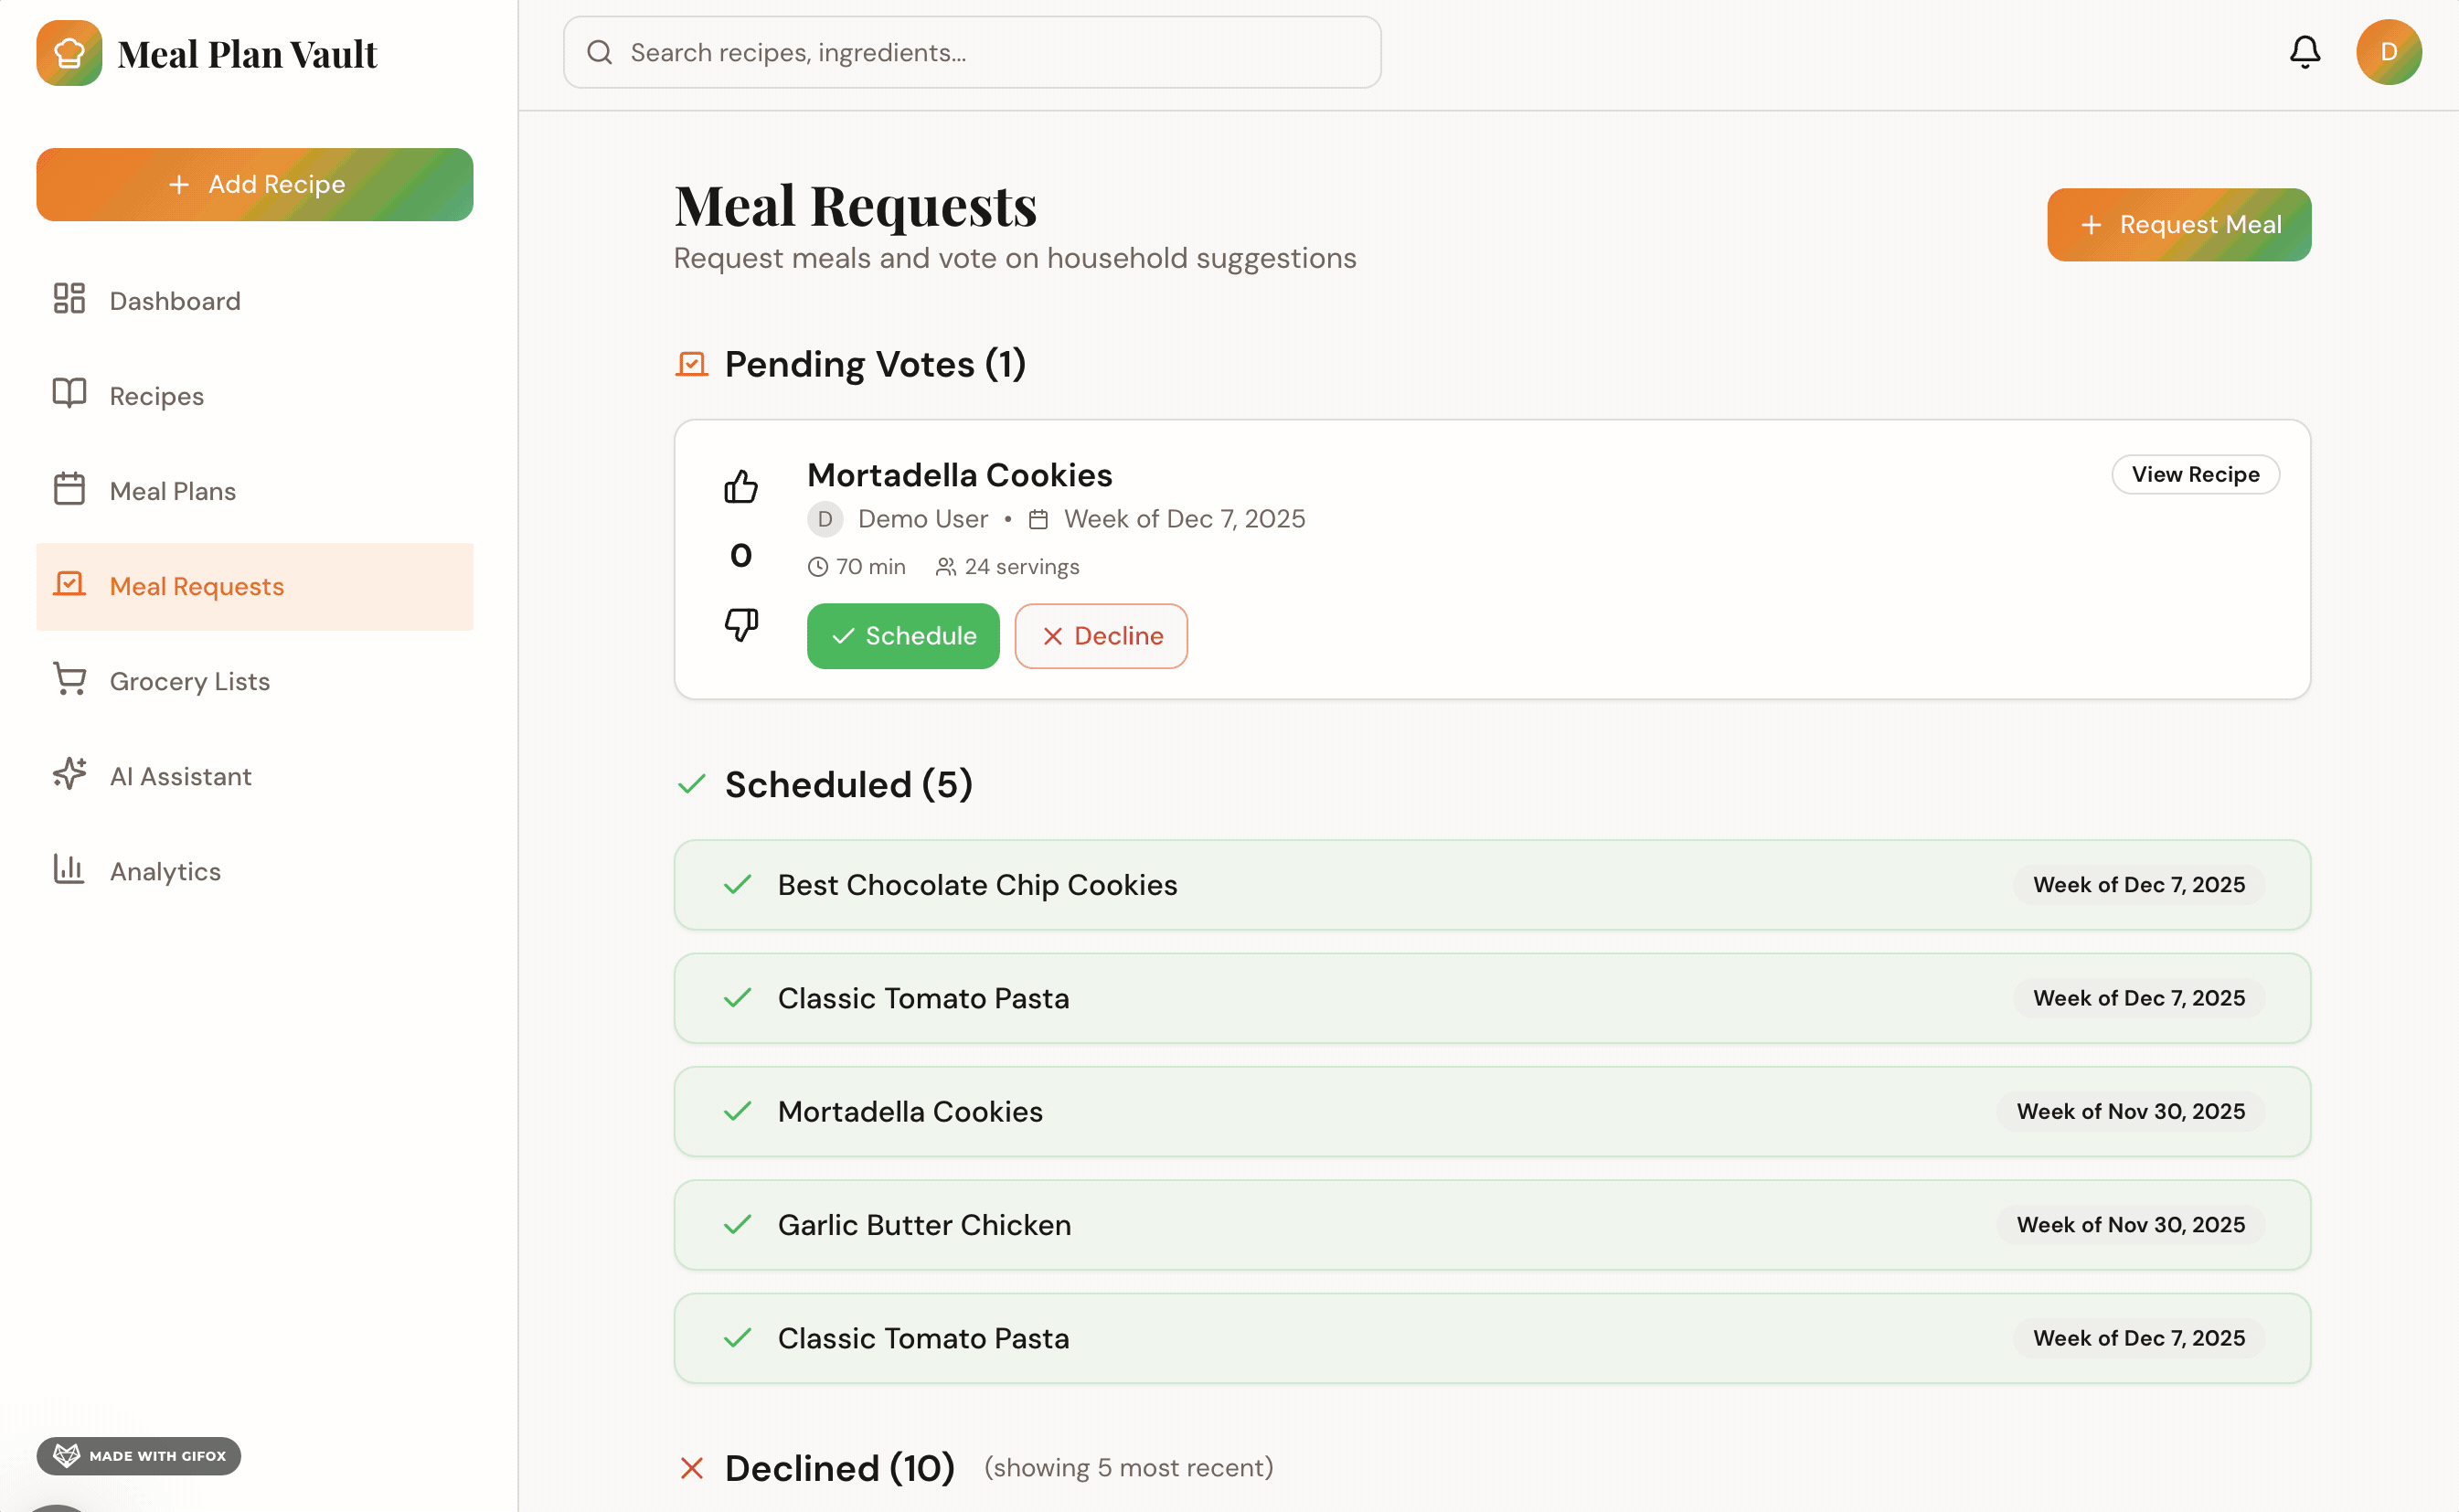This screenshot has height=1512, width=2459.
Task: Select Grocery Lists cart icon
Action: click(69, 679)
